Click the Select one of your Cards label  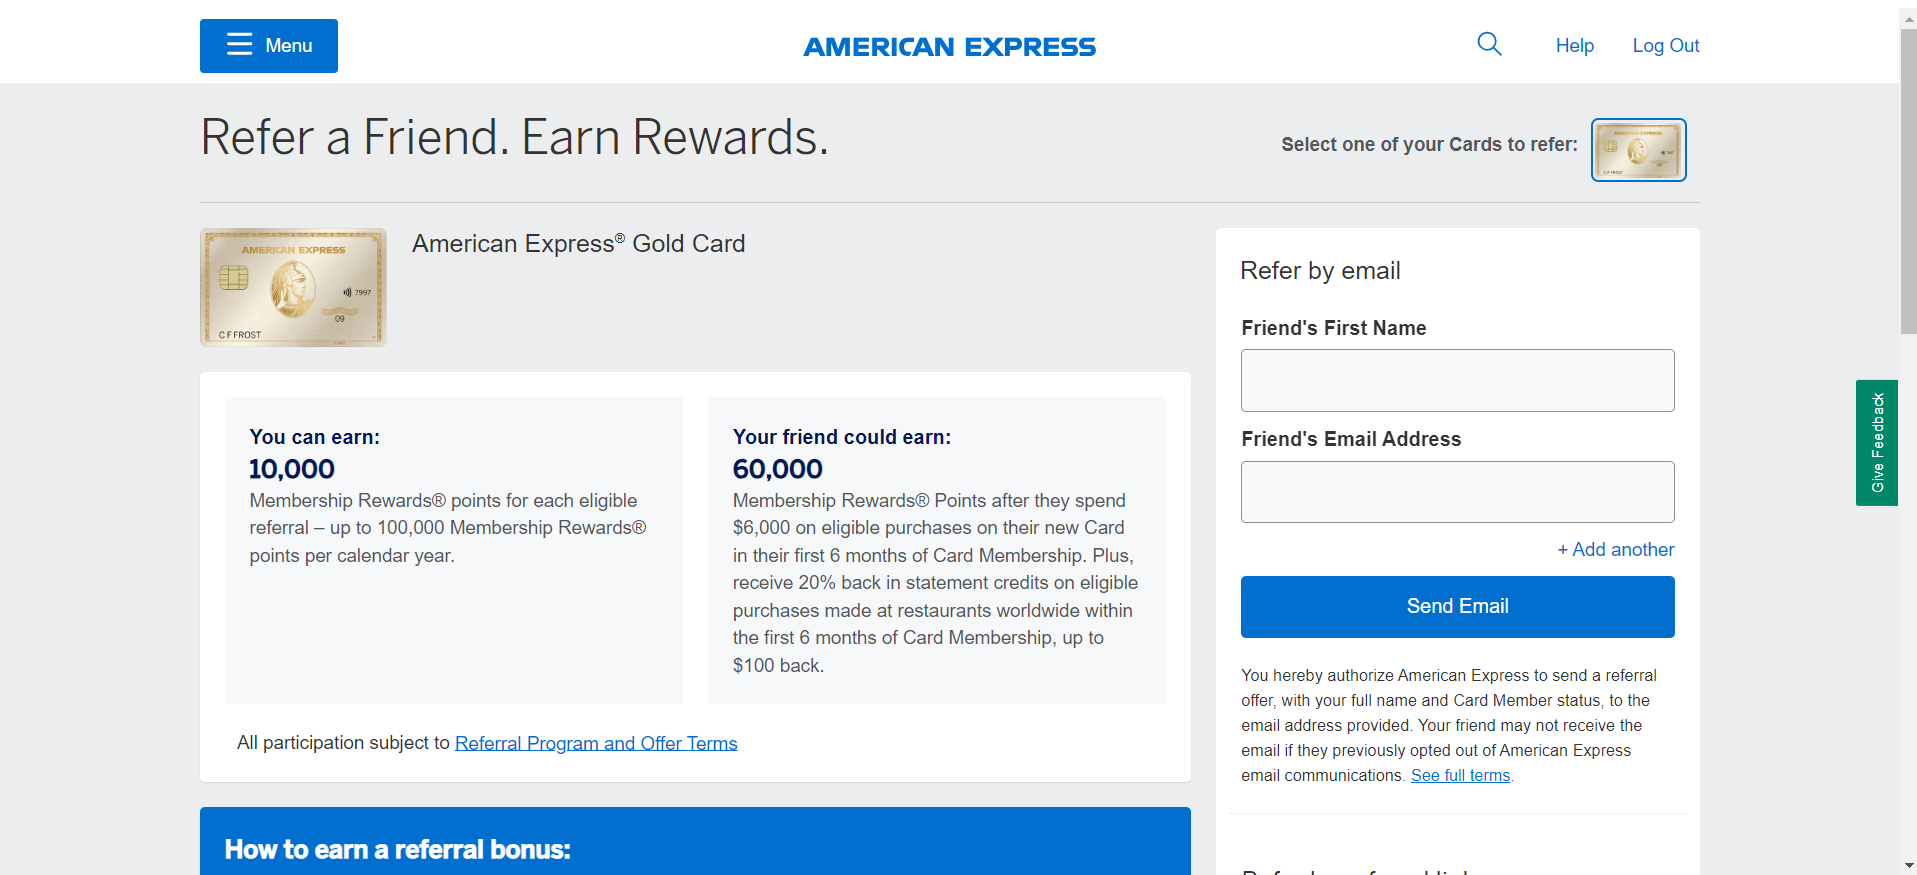point(1428,144)
